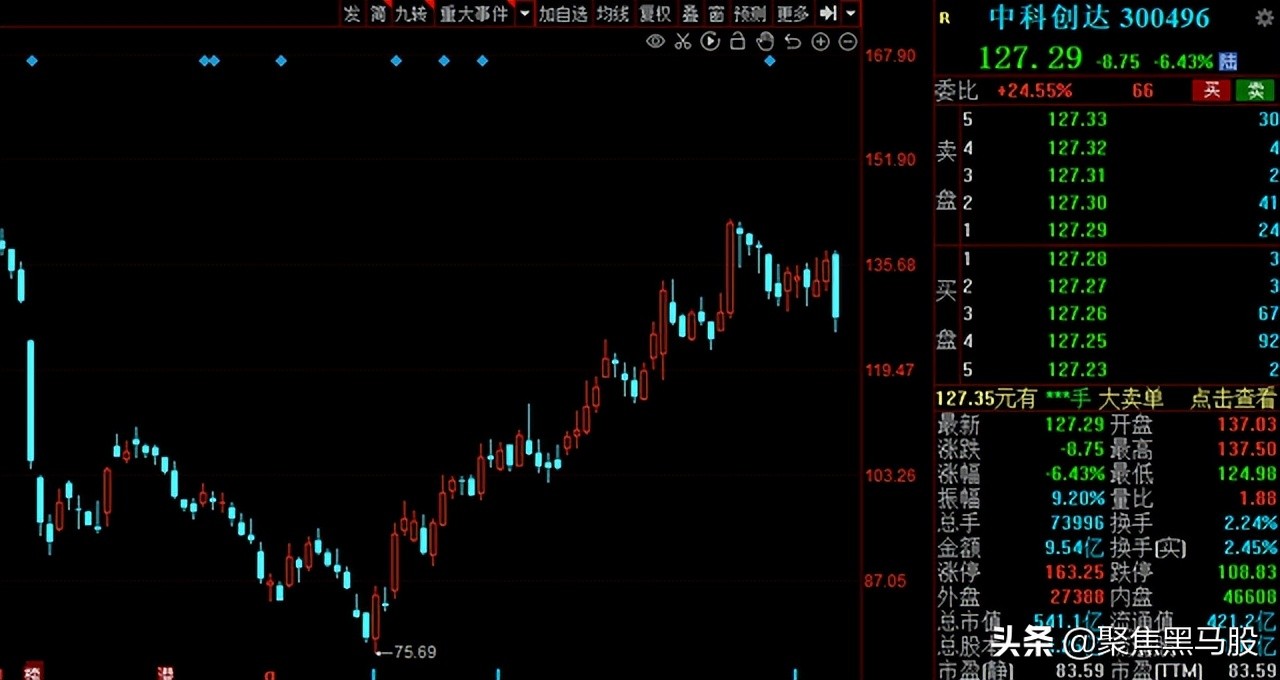1280x680 pixels.
Task: Open settings gear beside stock code 300496
Action: coord(1264,18)
